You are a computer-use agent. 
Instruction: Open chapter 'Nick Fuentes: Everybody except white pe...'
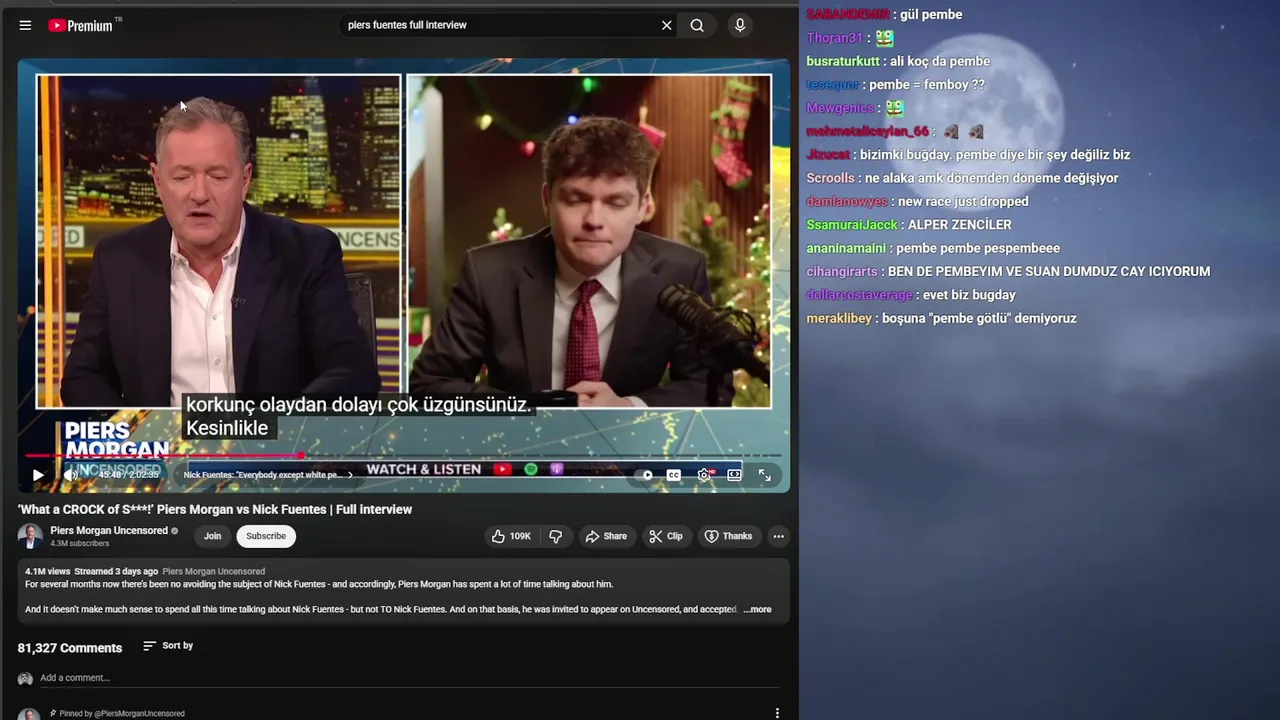(267, 475)
